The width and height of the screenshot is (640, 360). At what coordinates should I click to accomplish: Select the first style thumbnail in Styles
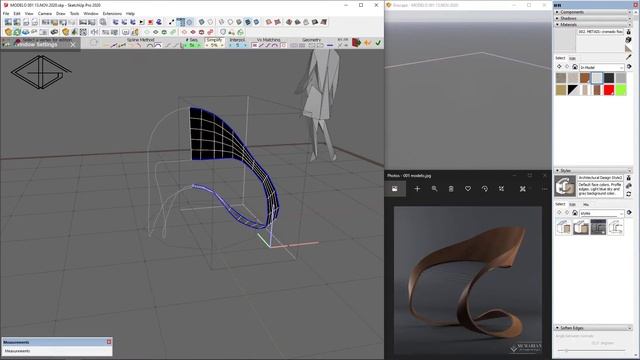coord(564,227)
